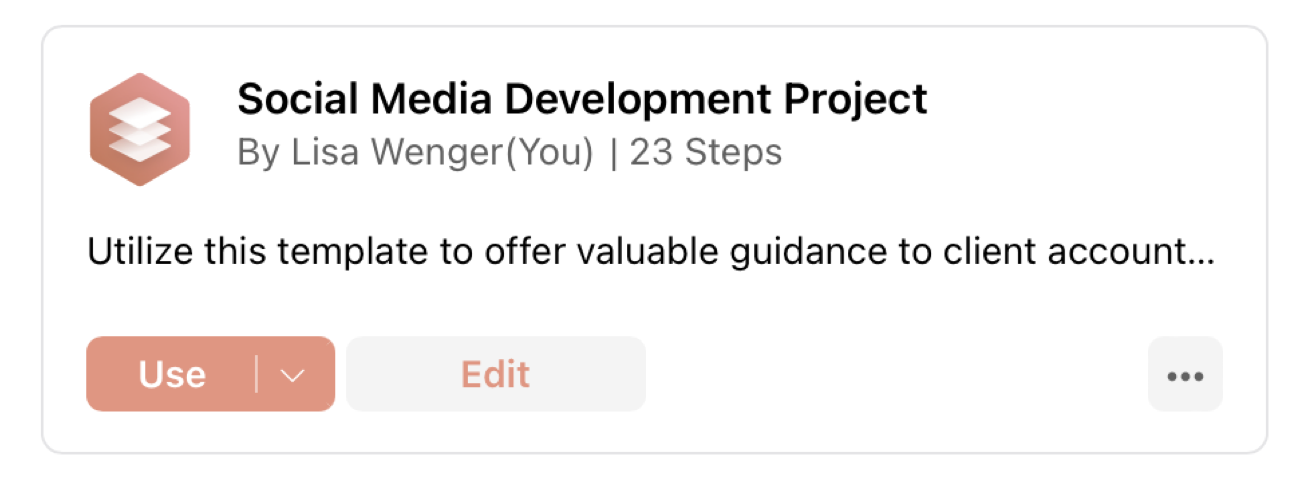The height and width of the screenshot is (482, 1308).
Task: Click the Edit button
Action: (496, 374)
